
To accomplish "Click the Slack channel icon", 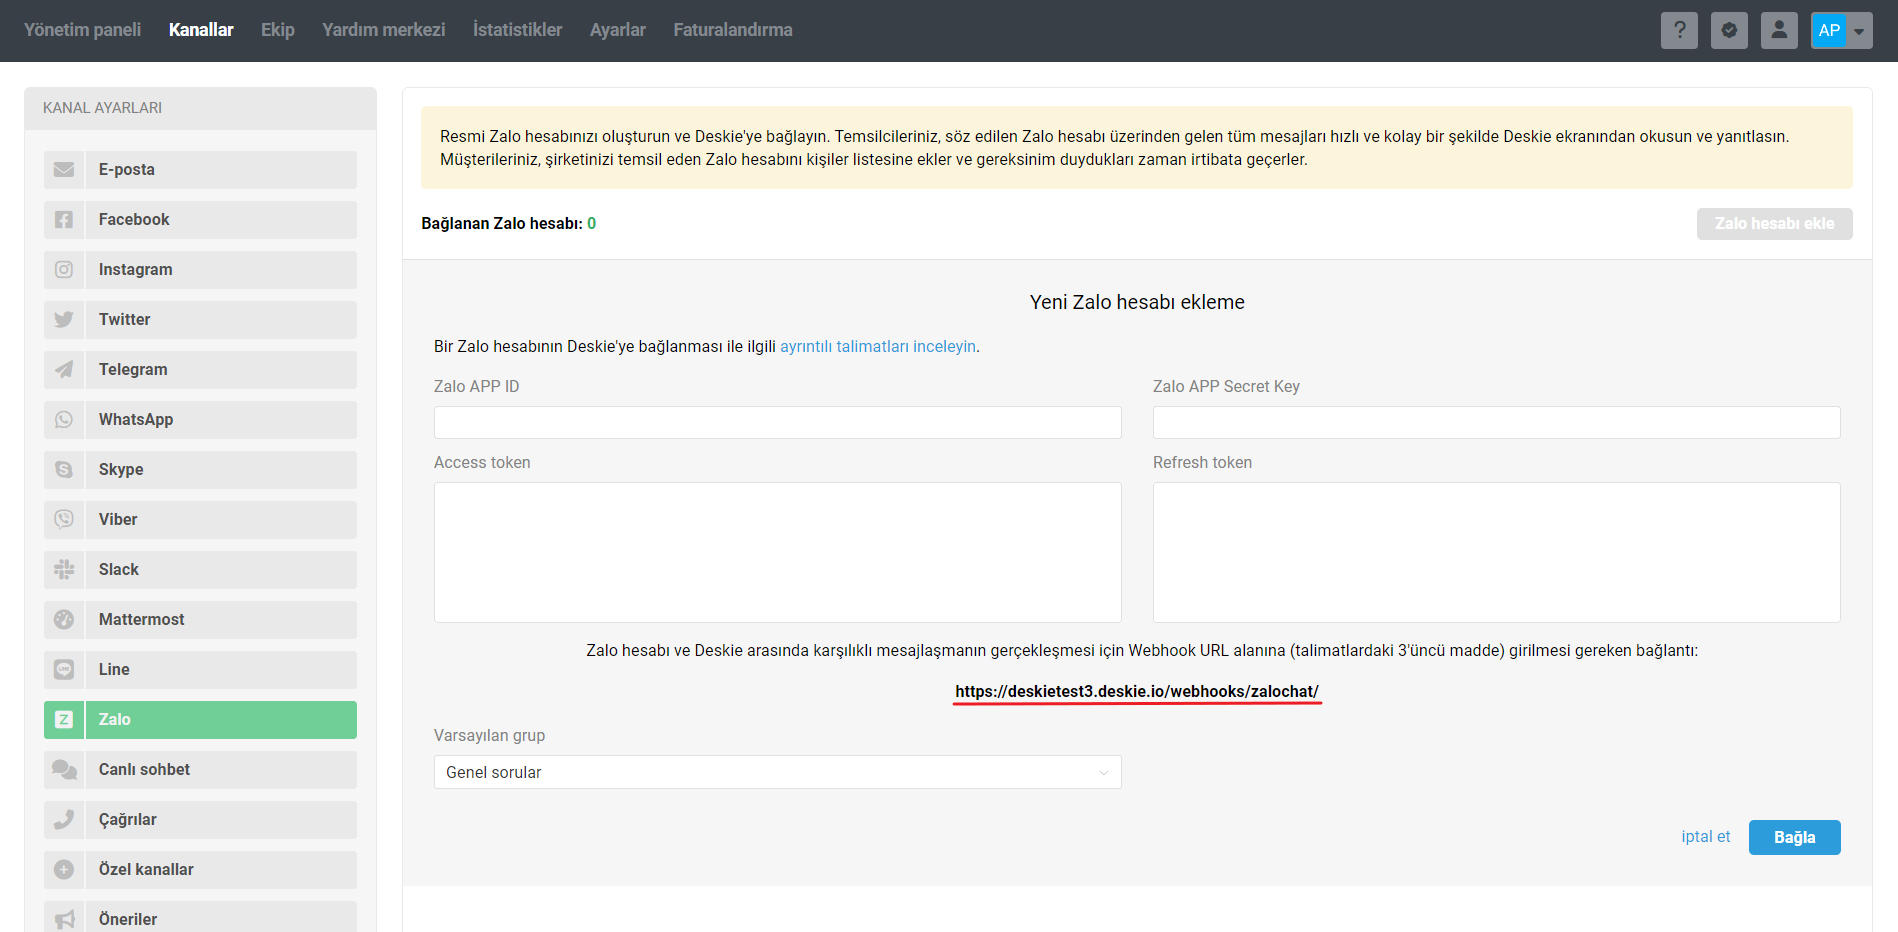I will pos(64,570).
